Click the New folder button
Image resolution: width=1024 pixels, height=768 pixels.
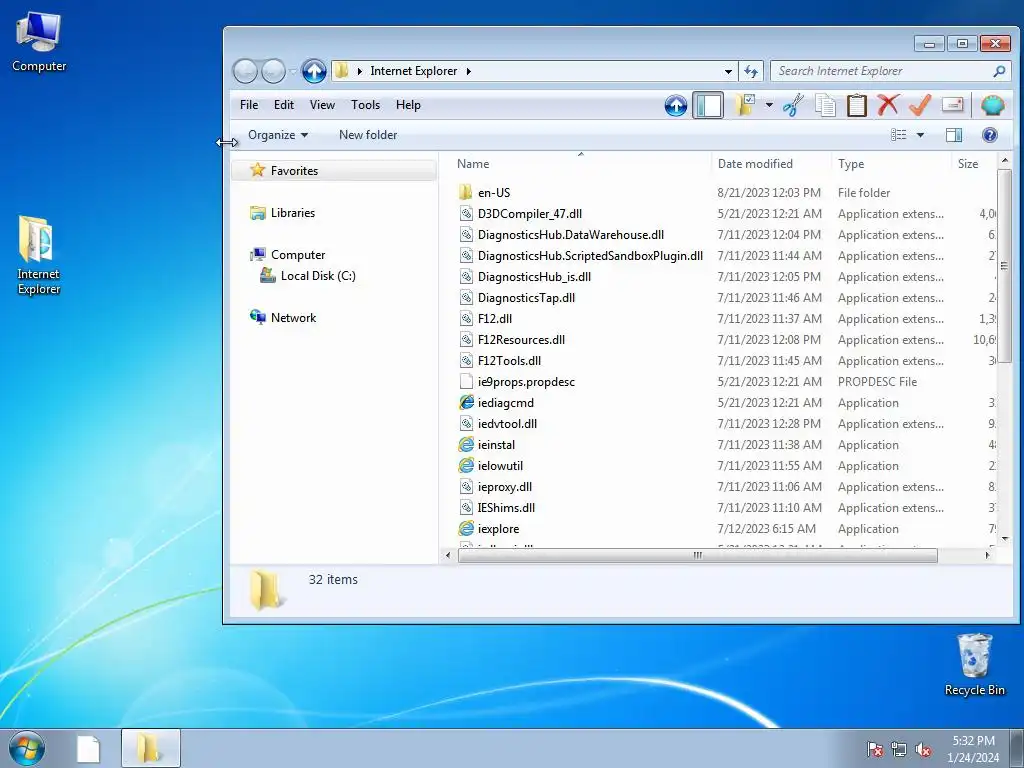pyautogui.click(x=368, y=135)
